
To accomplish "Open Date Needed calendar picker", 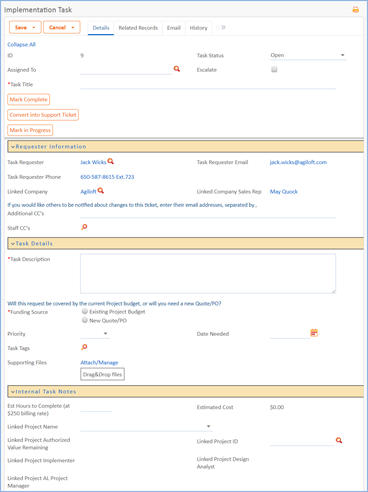I will pyautogui.click(x=314, y=333).
